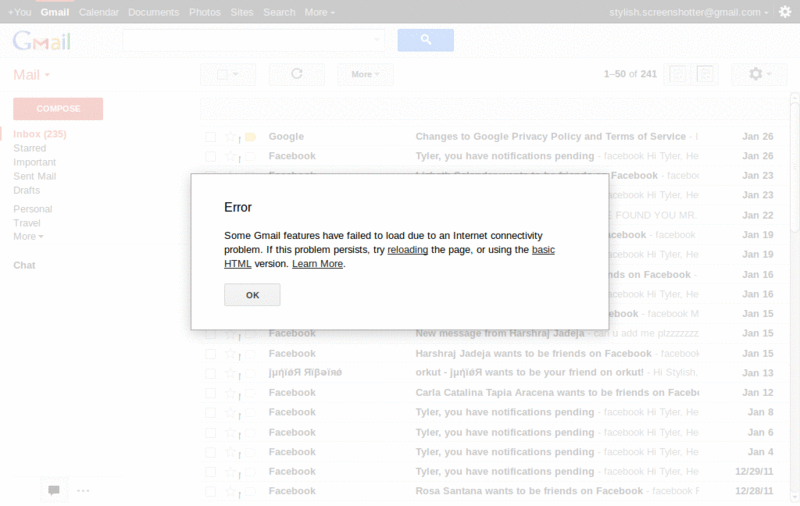Switch to Calendar in the top bar

click(98, 12)
